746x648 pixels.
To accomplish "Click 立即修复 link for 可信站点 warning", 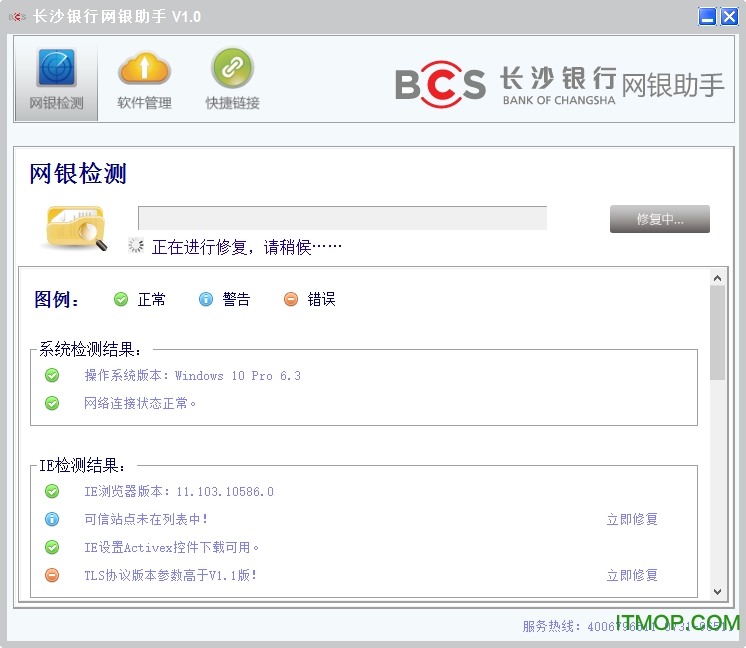I will (x=632, y=519).
